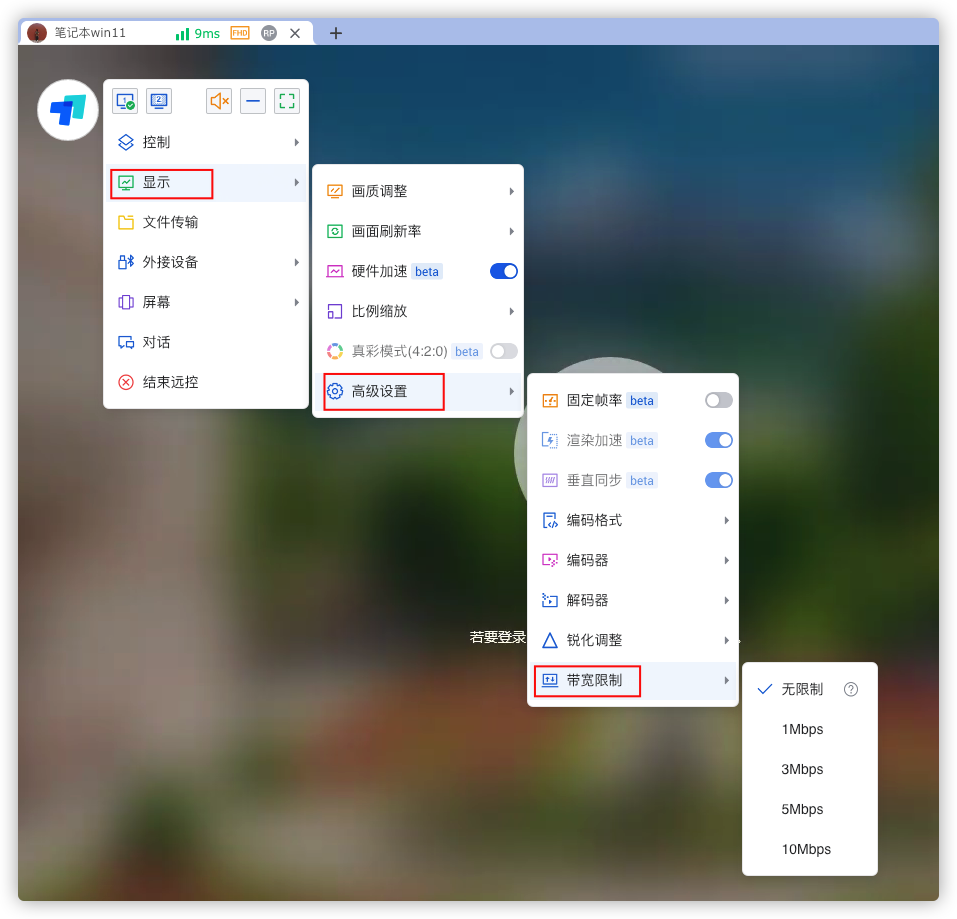Select 5Mbps bandwidth limit
957x919 pixels.
tap(802, 809)
